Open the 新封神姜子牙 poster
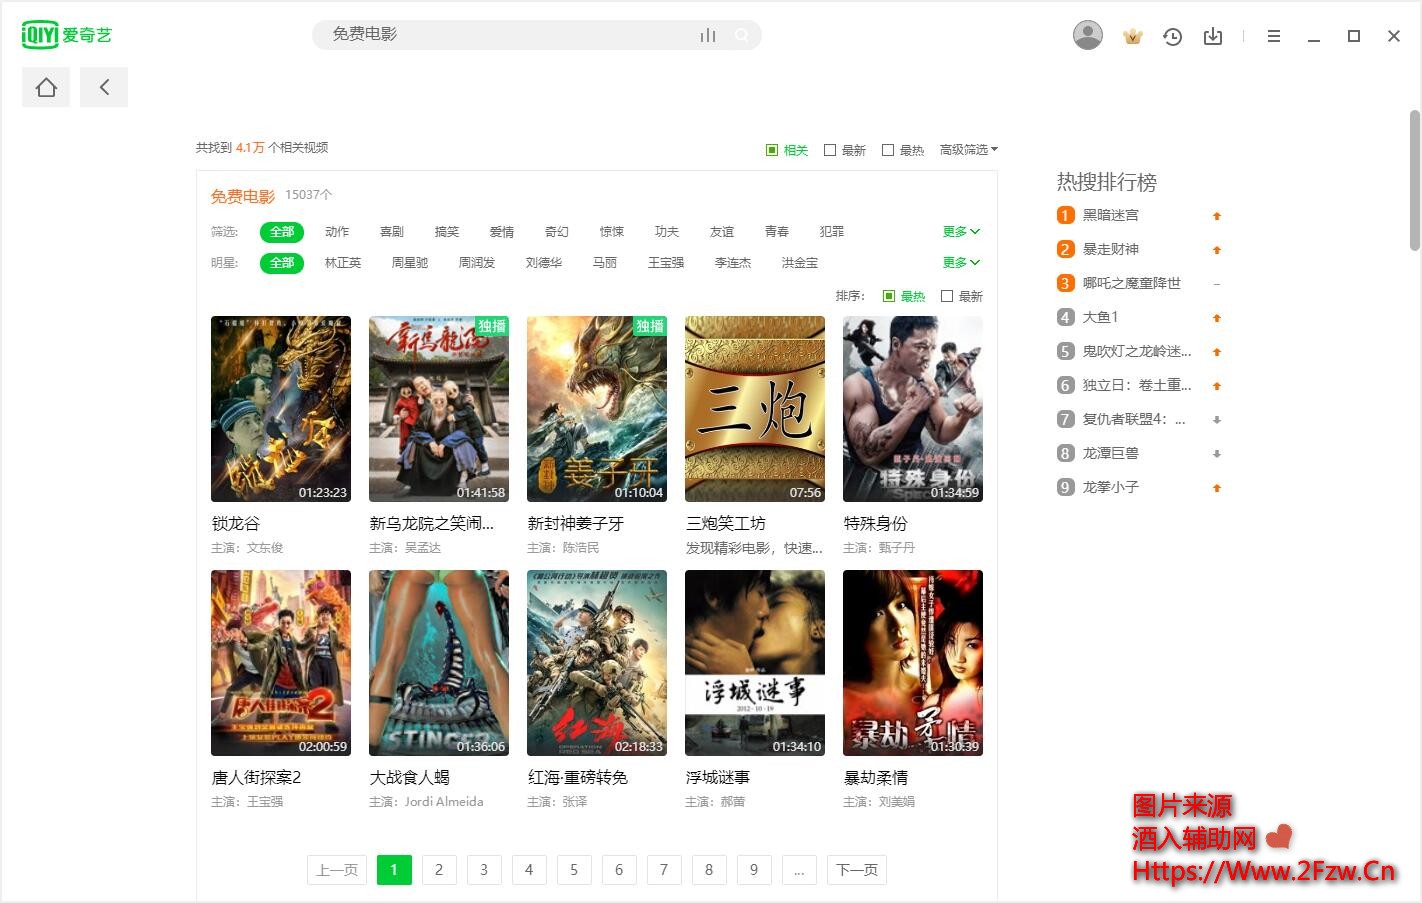Image resolution: width=1422 pixels, height=903 pixels. (x=597, y=409)
